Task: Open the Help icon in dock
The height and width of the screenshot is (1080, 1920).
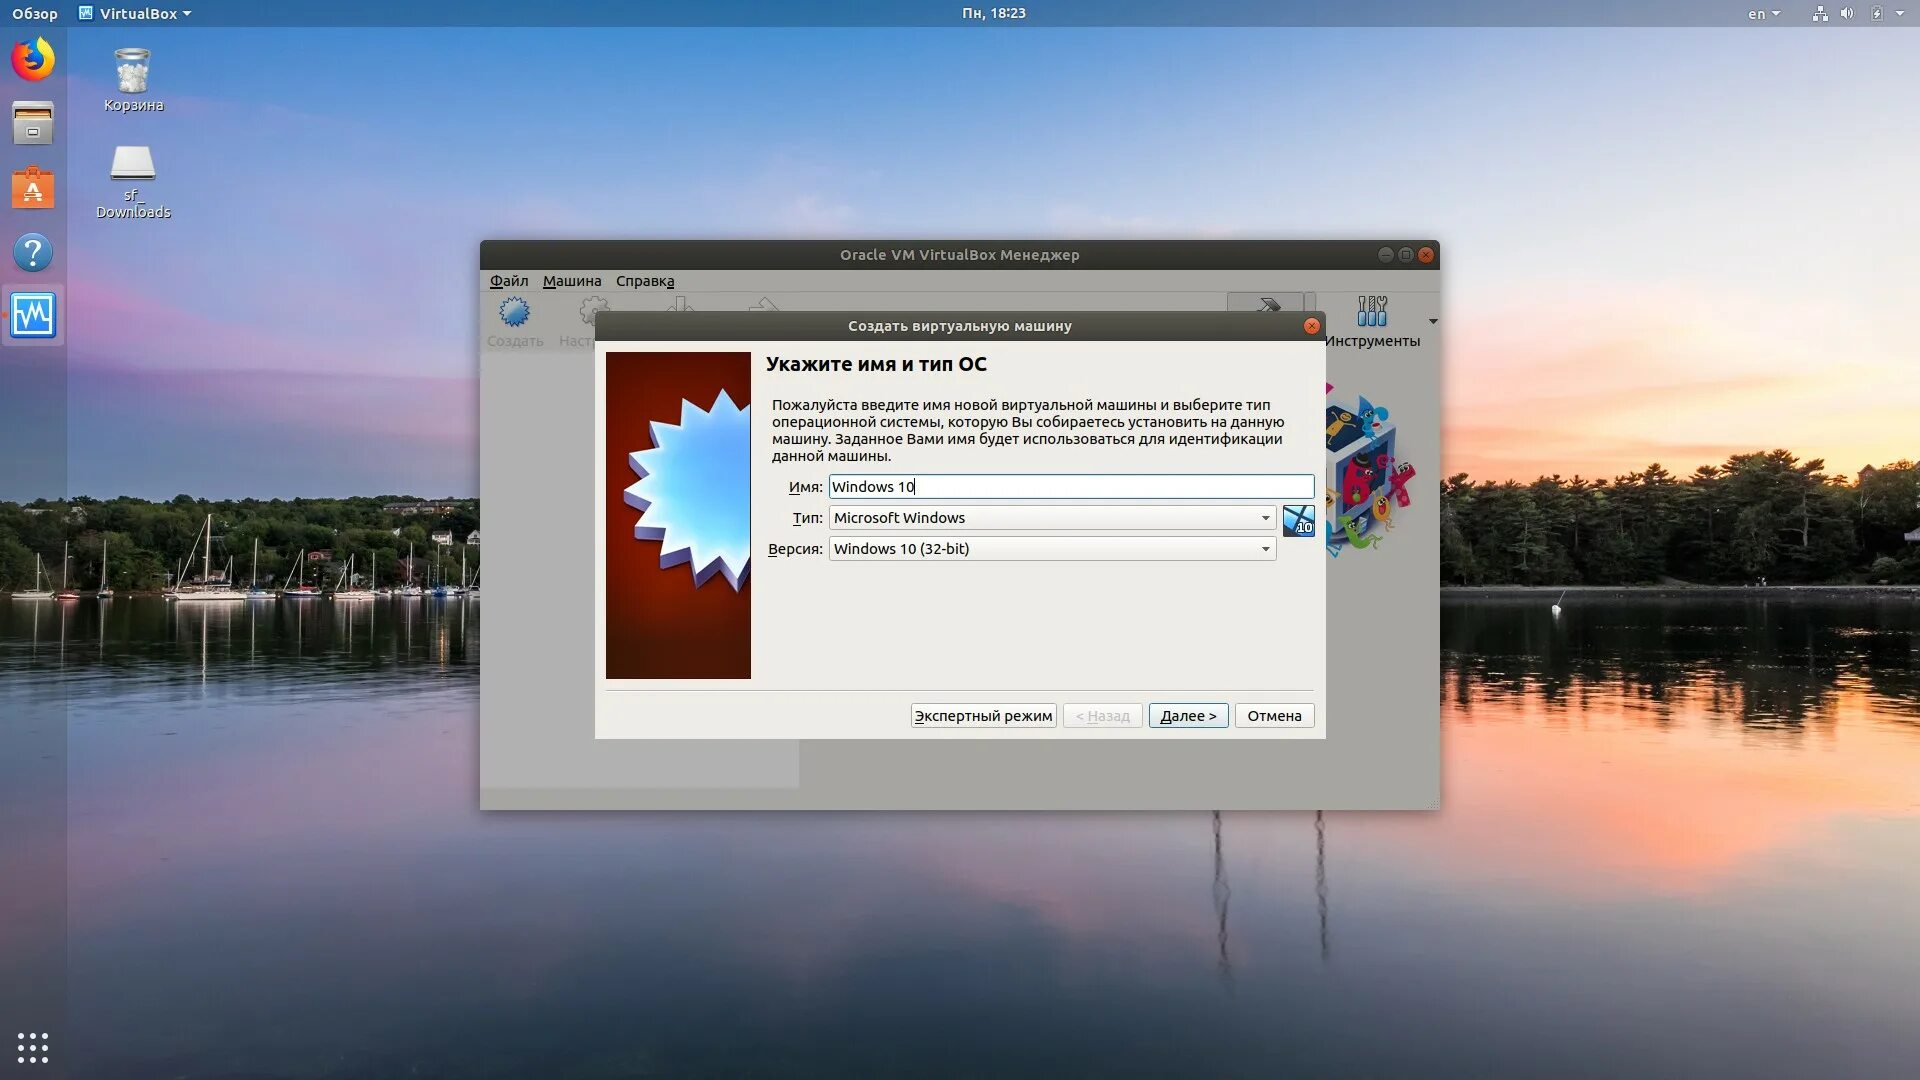Action: point(33,252)
